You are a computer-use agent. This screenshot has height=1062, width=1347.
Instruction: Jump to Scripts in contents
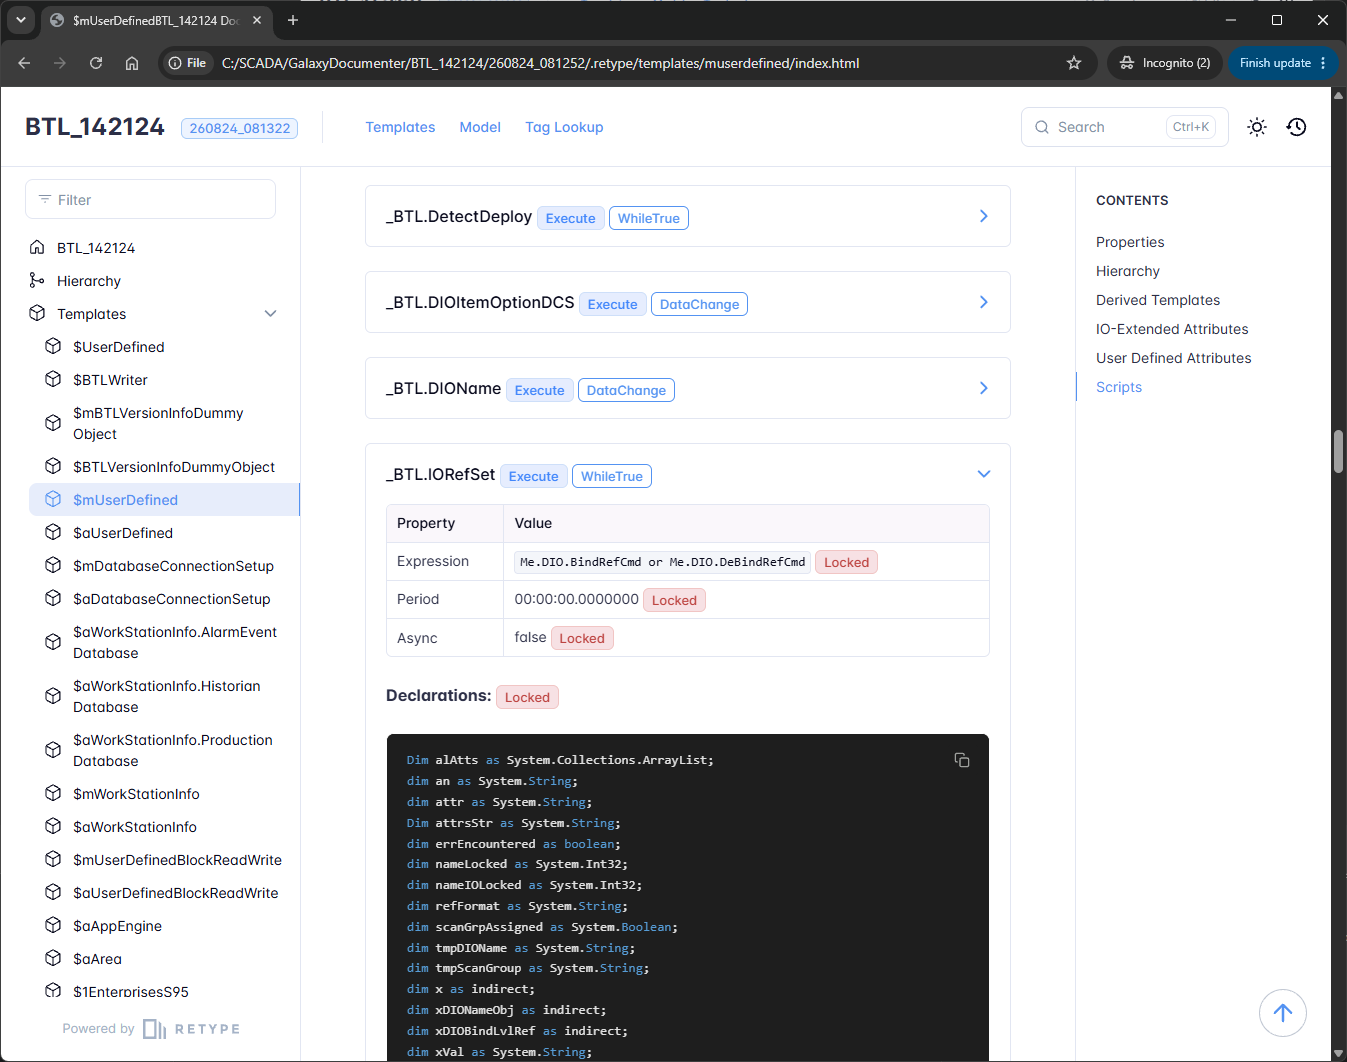pos(1119,387)
